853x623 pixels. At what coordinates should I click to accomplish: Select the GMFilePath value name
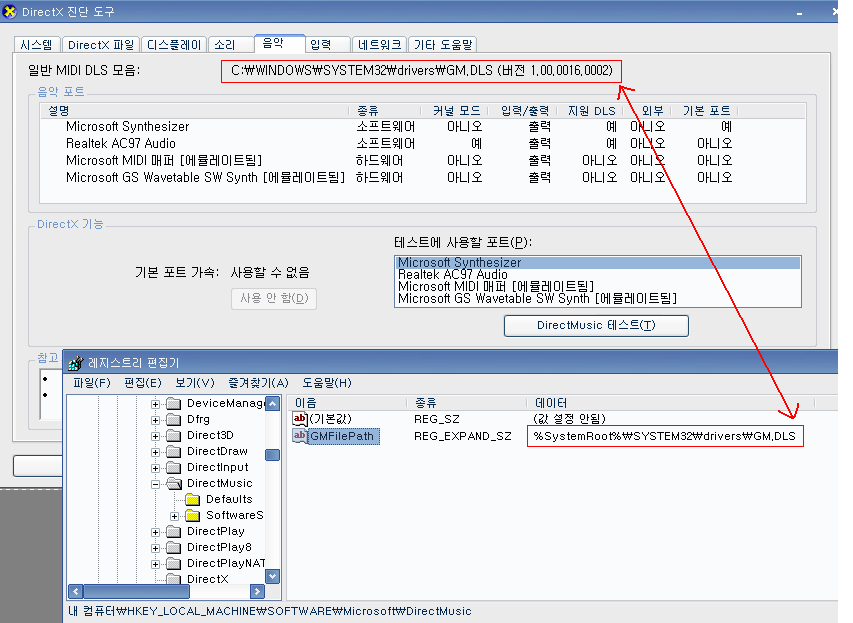pyautogui.click(x=342, y=436)
